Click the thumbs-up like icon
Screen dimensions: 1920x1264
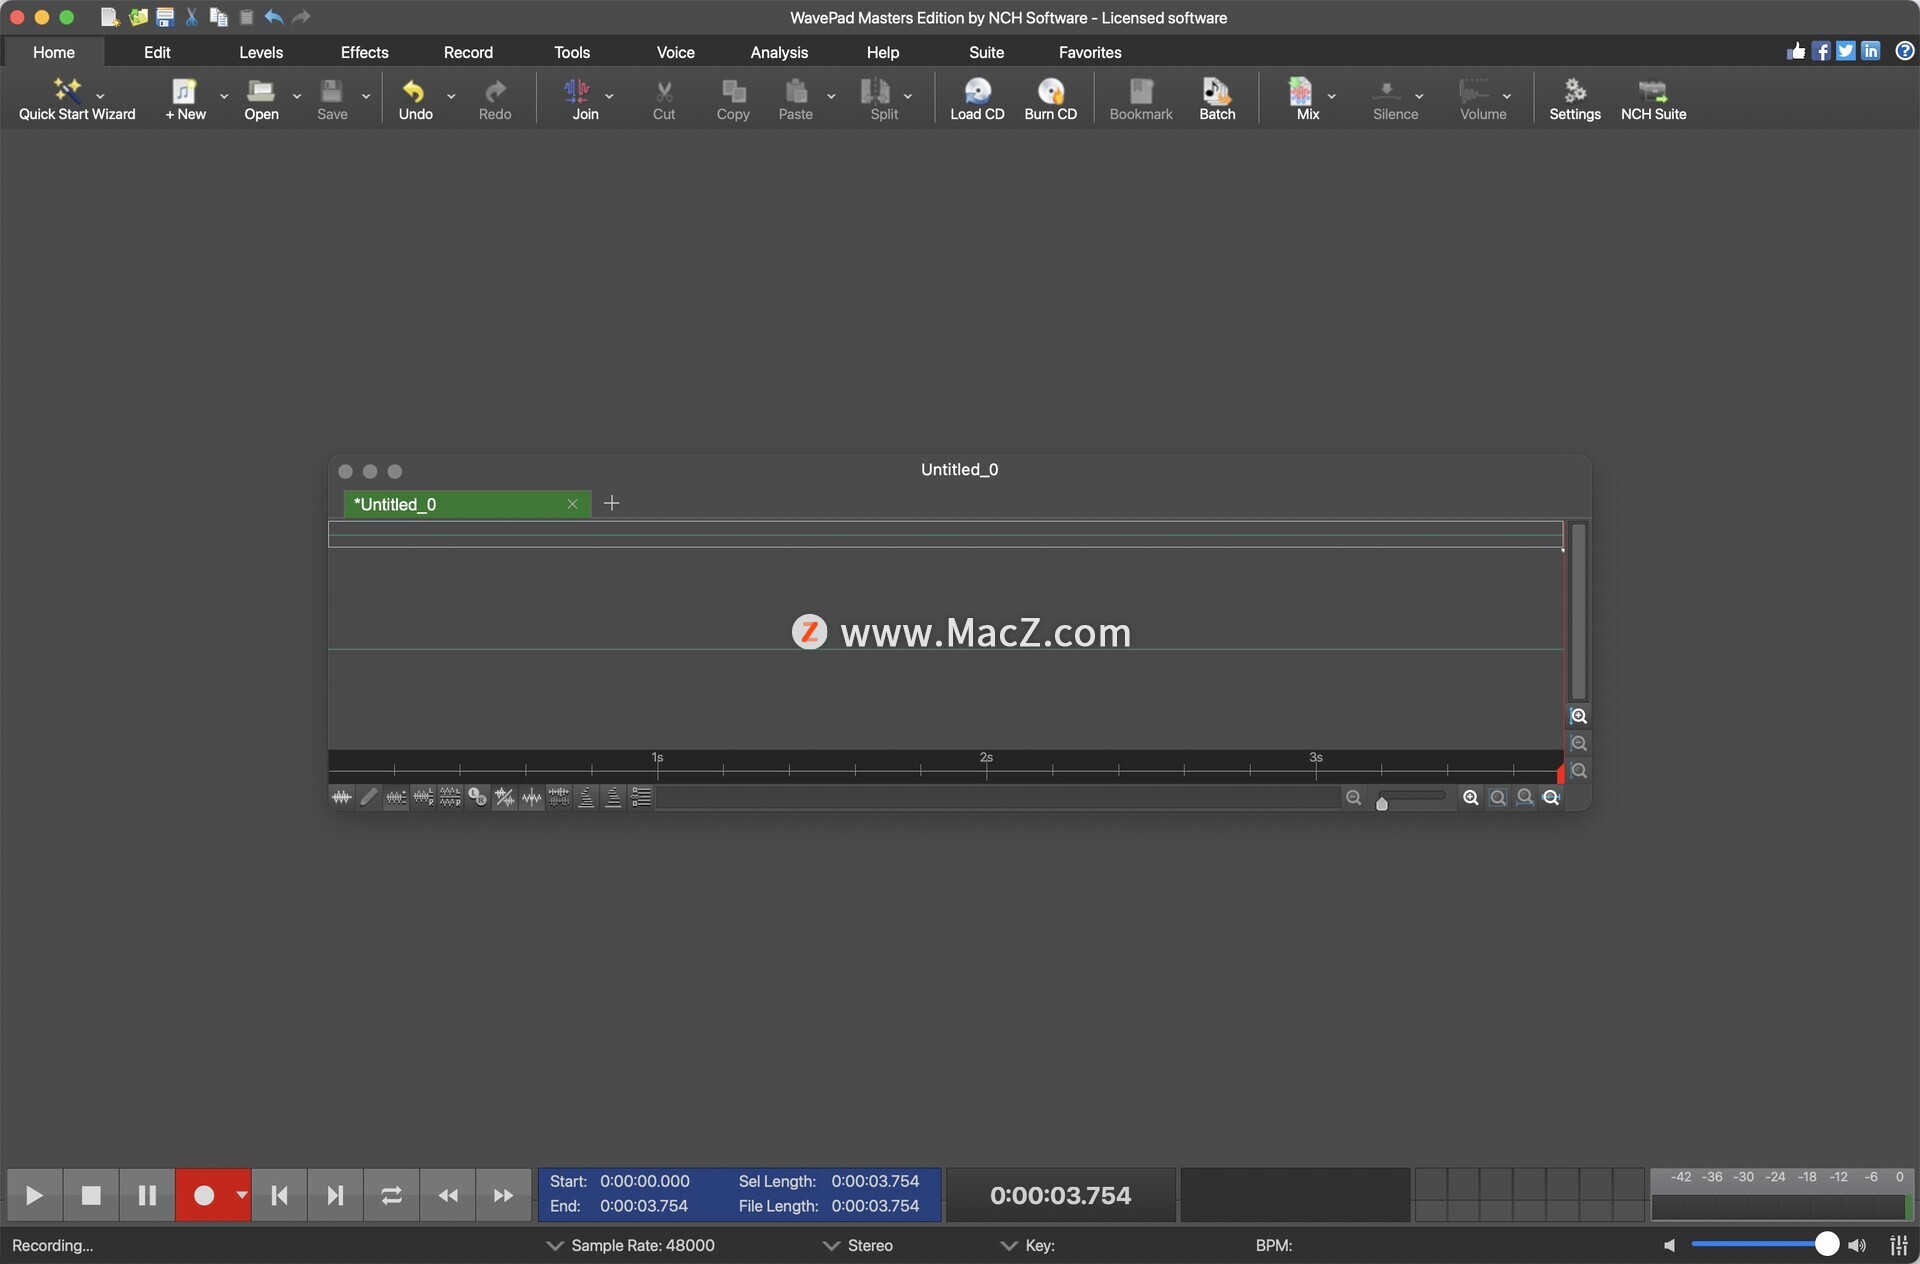[1796, 51]
